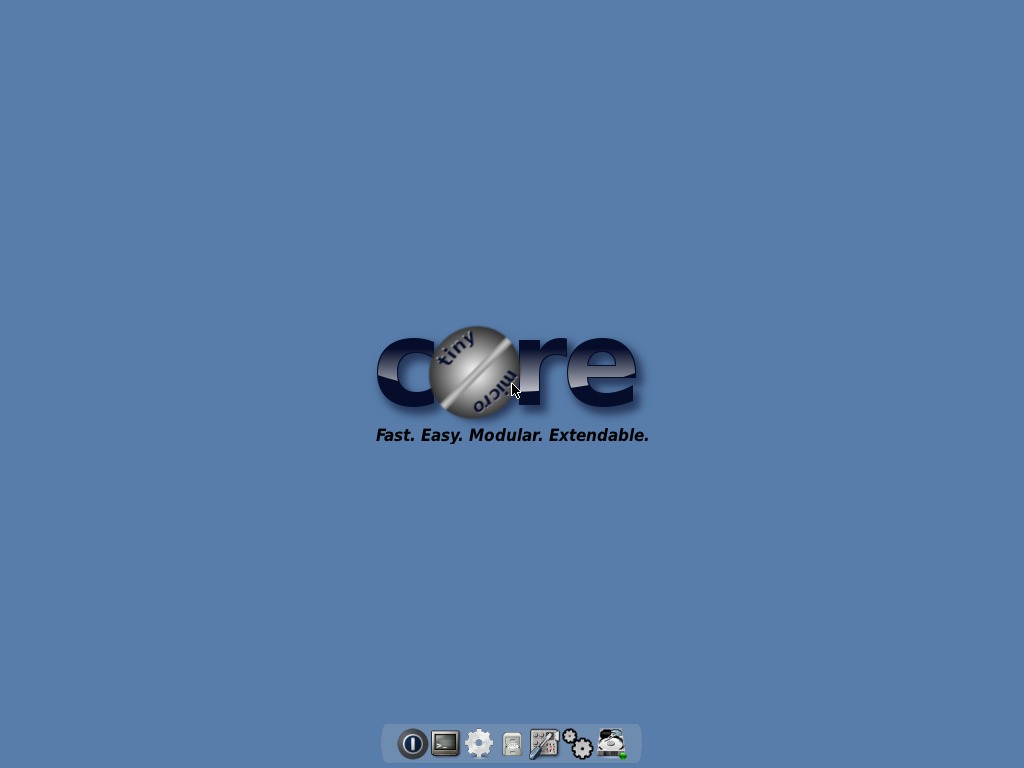Launch Control Panel screwdriver icon

point(544,744)
